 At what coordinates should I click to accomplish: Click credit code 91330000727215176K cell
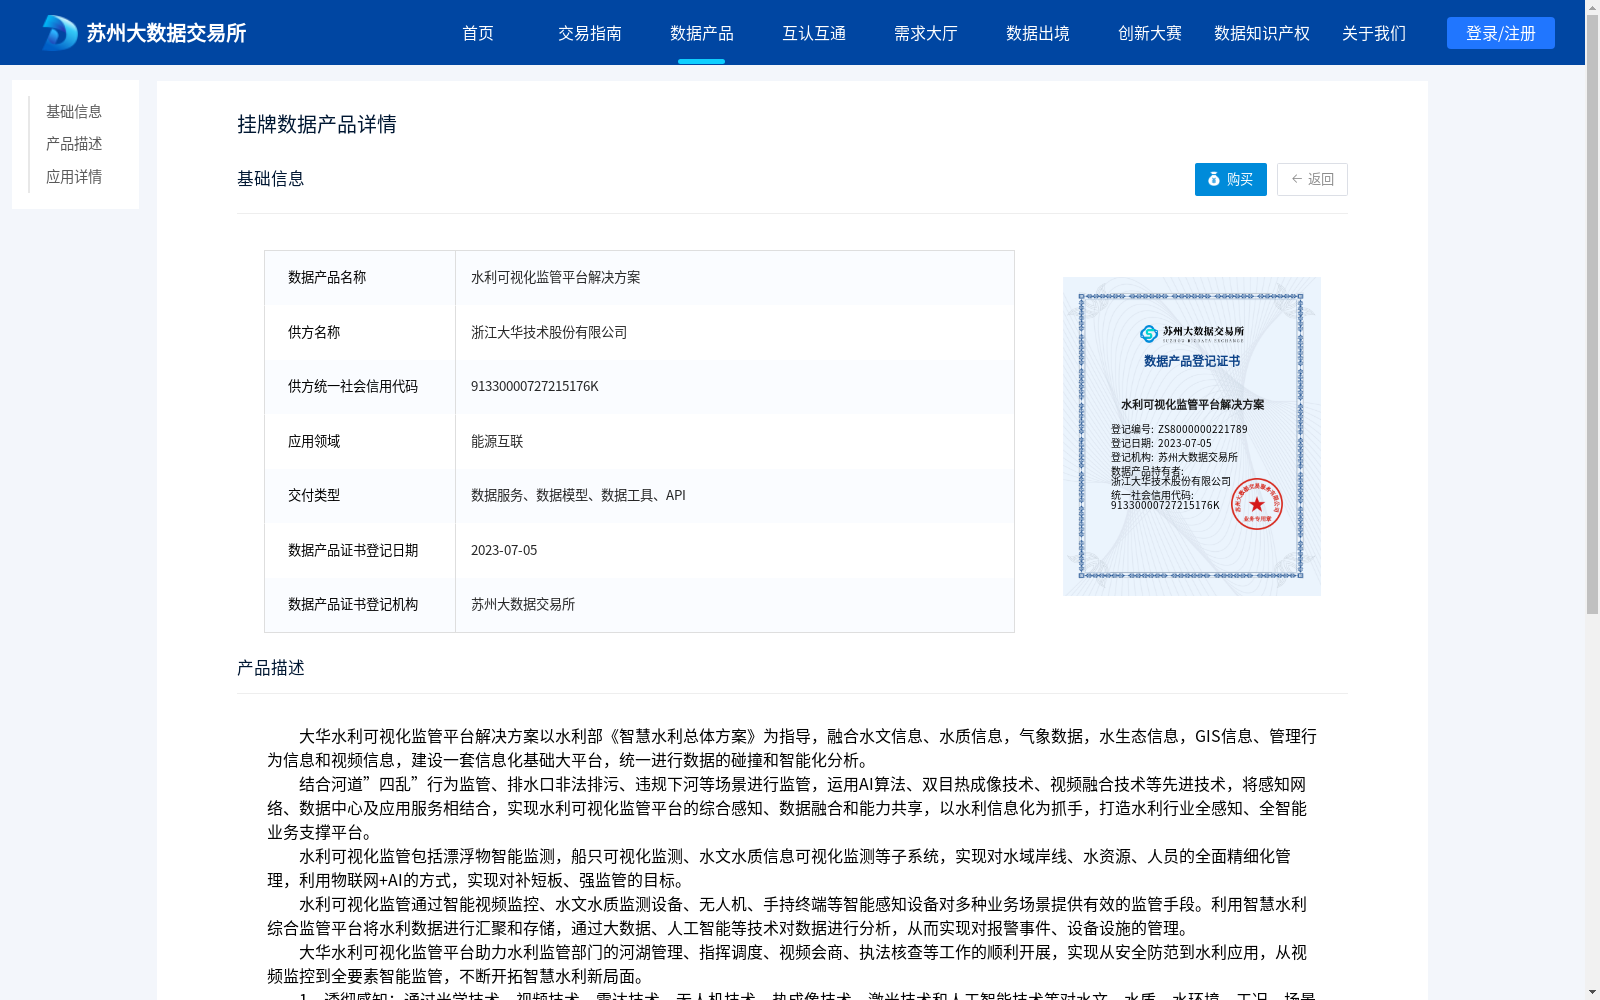pyautogui.click(x=734, y=387)
